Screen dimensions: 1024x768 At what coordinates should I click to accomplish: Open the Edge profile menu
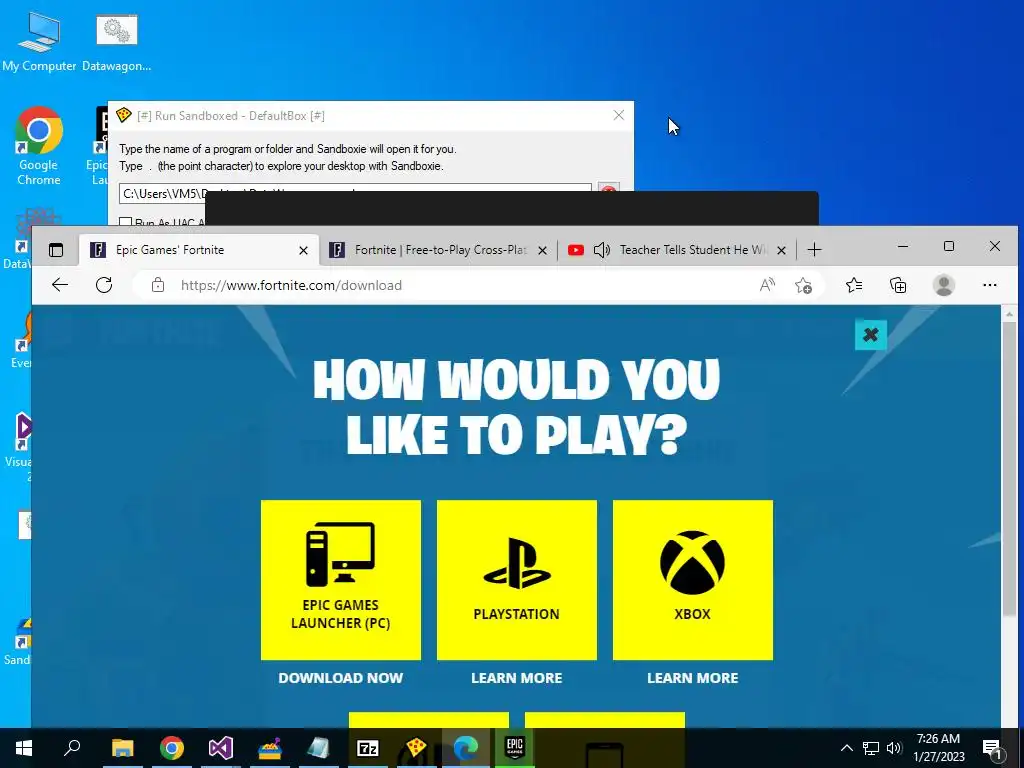[943, 285]
